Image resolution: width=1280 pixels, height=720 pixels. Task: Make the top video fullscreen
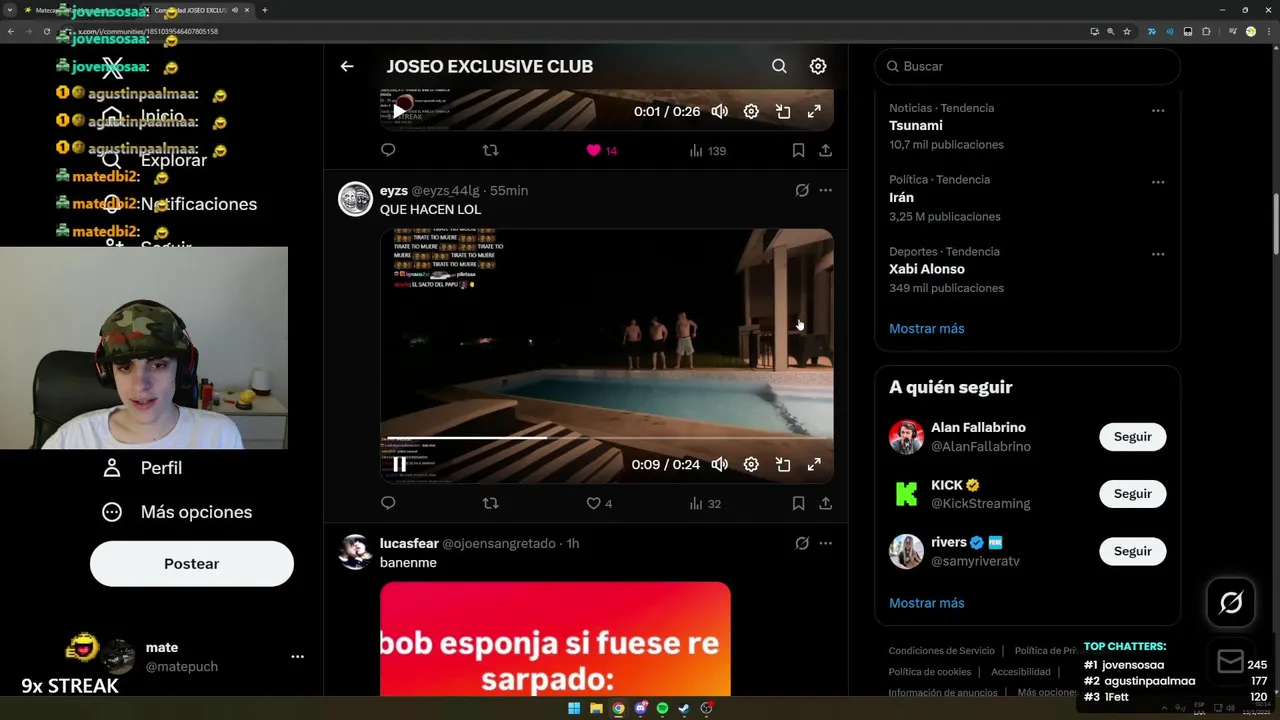[x=814, y=111]
